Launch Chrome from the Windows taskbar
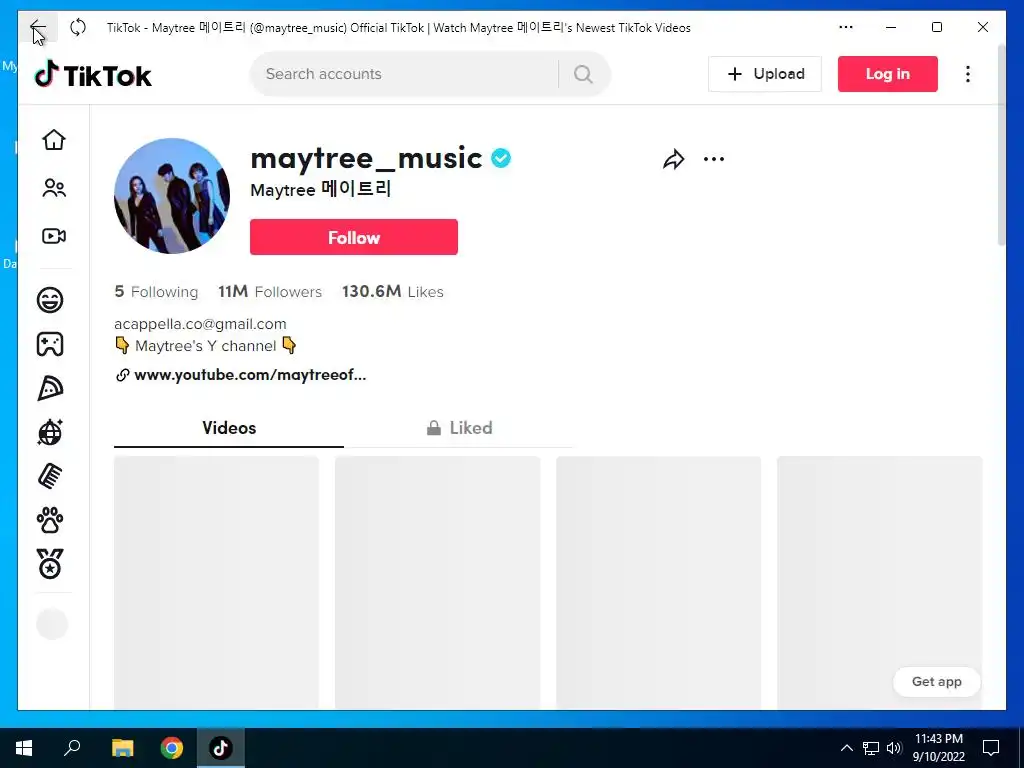The height and width of the screenshot is (768, 1024). pyautogui.click(x=172, y=748)
